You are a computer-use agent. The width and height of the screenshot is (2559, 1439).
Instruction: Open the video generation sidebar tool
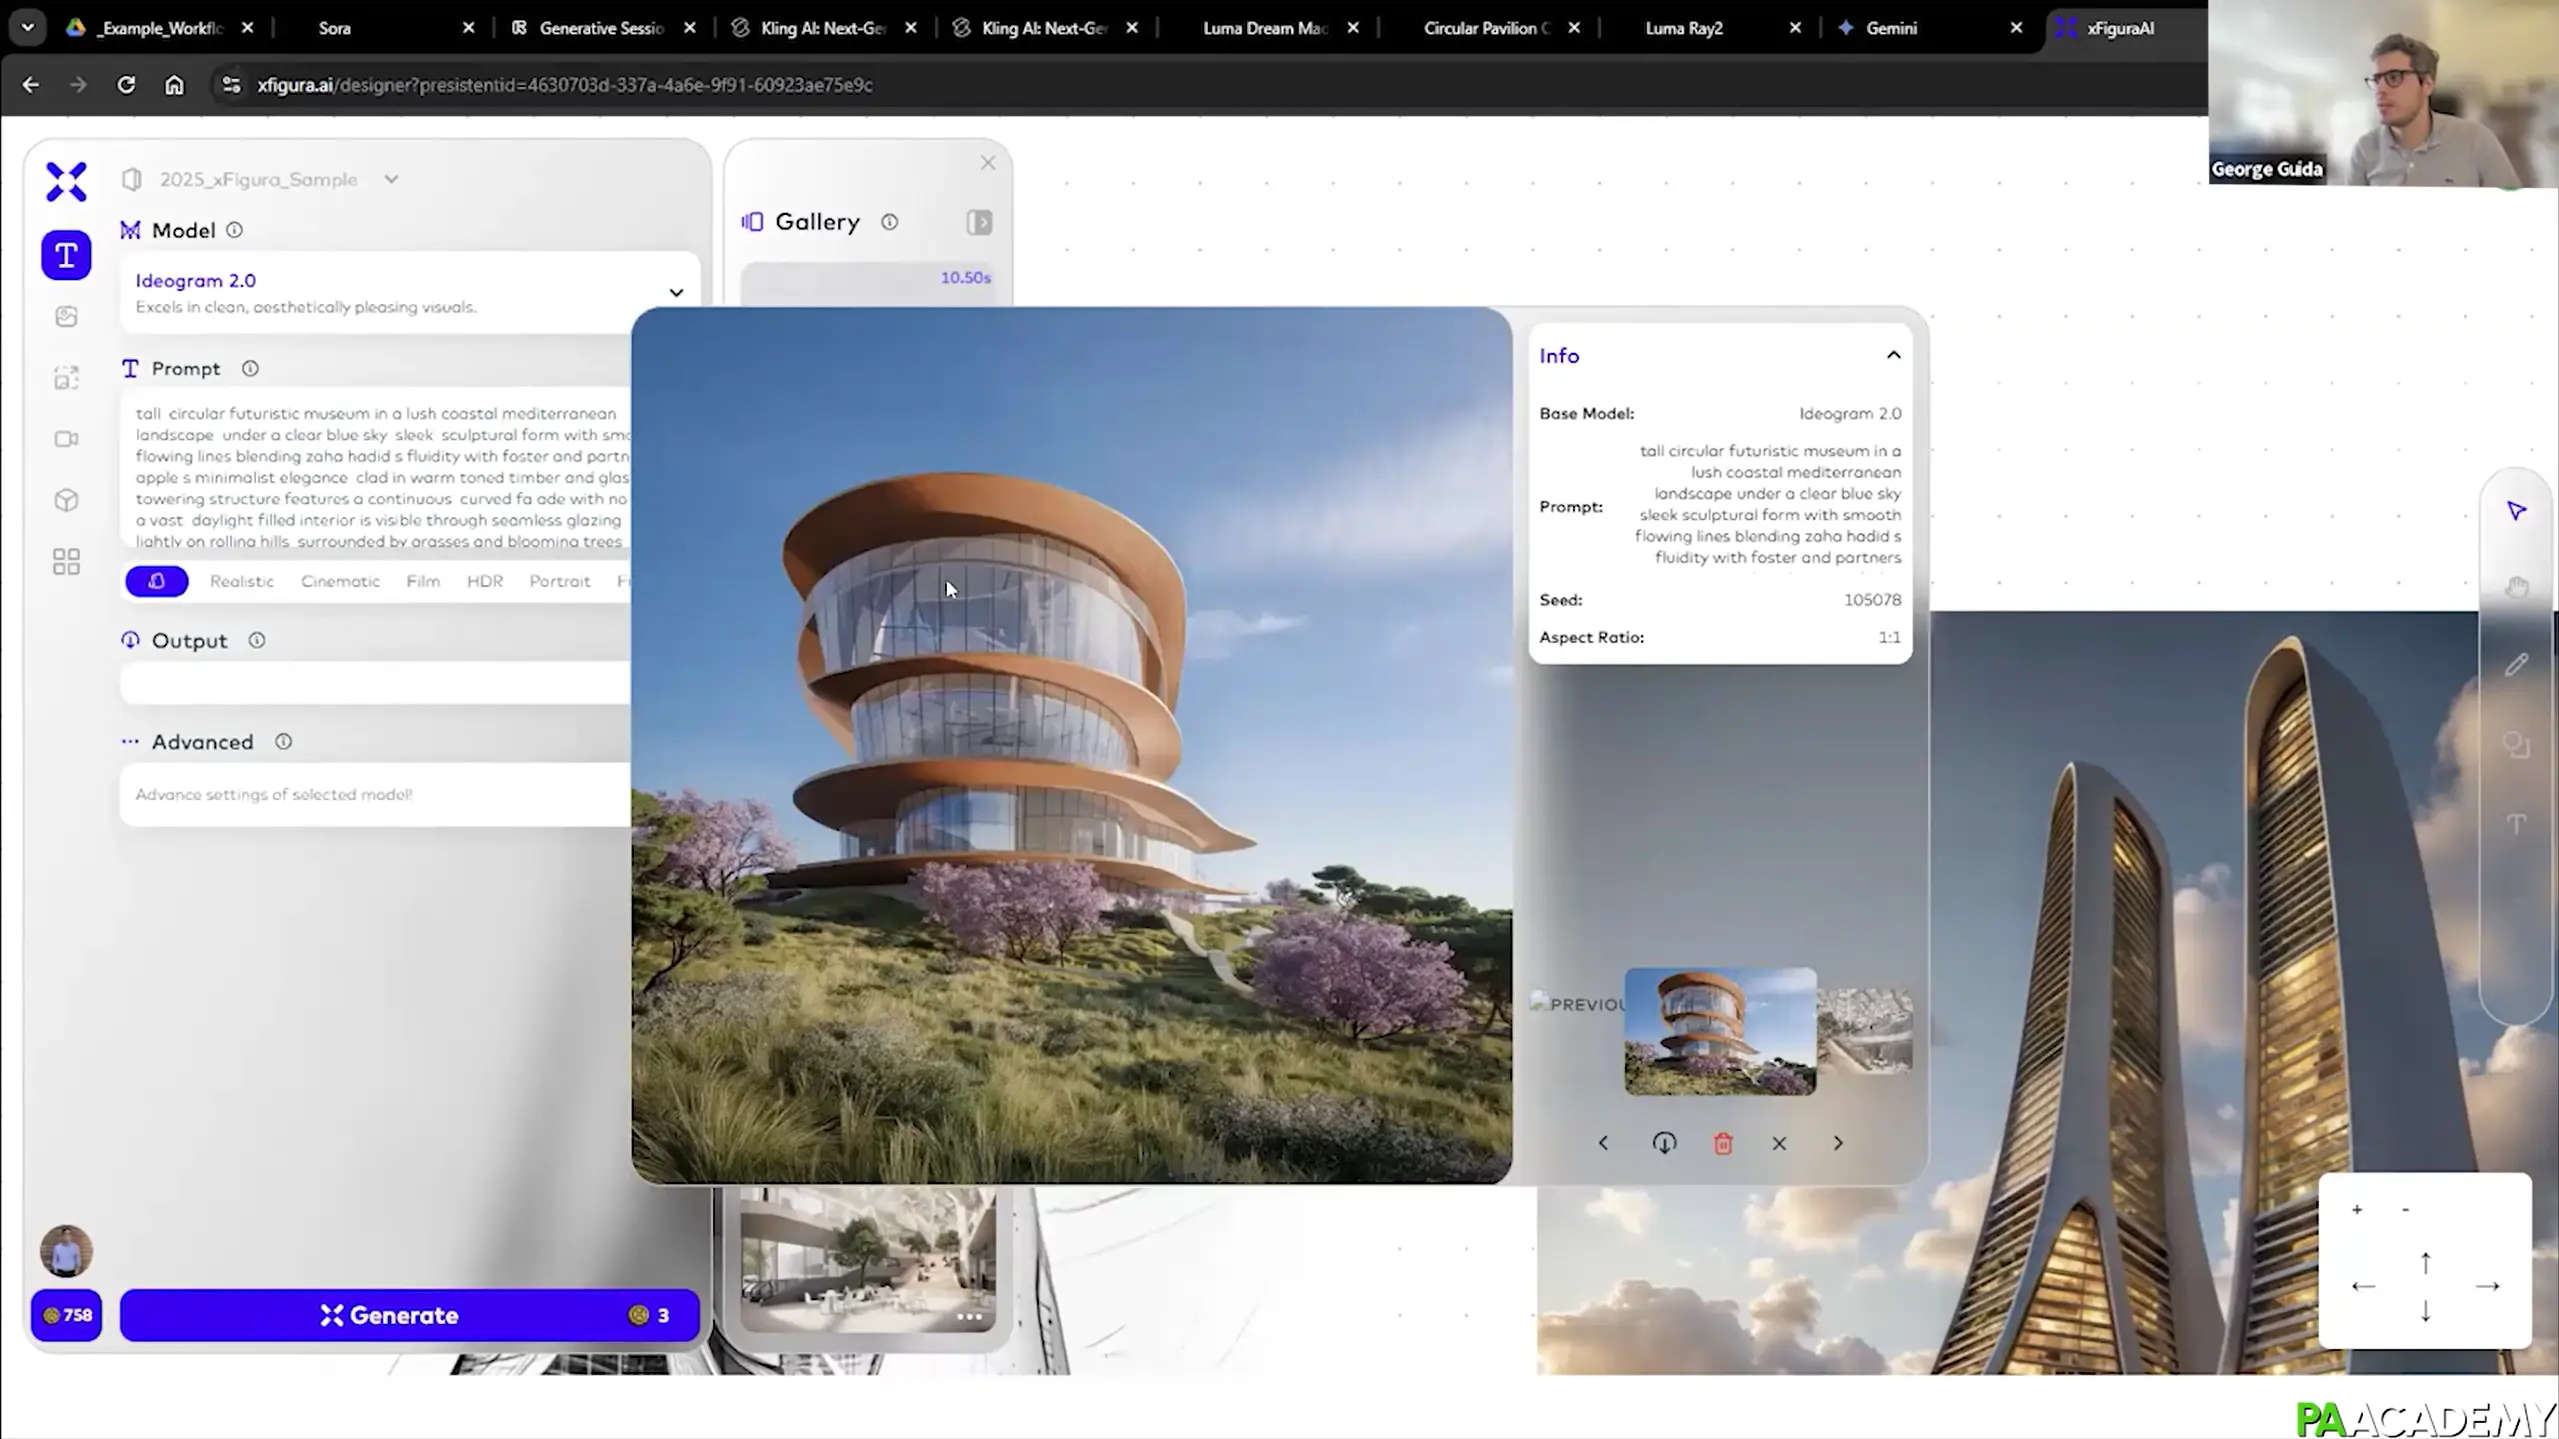66,439
